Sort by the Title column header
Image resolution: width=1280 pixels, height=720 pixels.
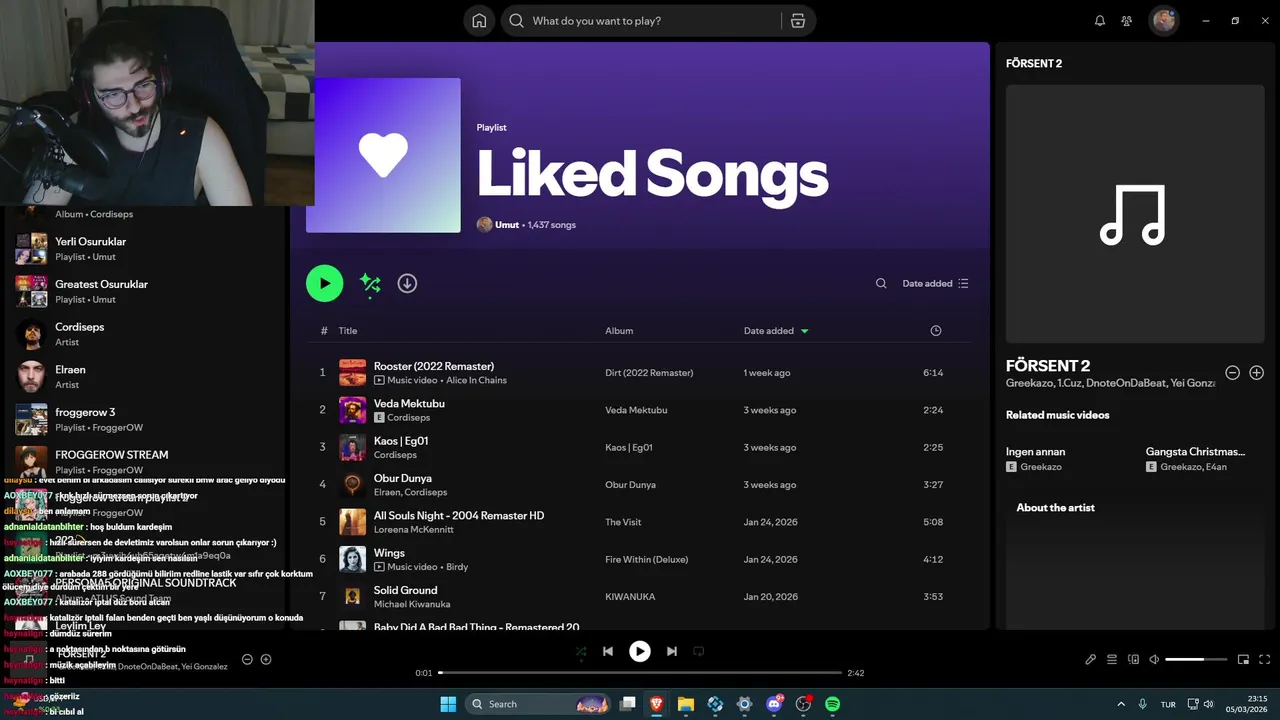347,331
